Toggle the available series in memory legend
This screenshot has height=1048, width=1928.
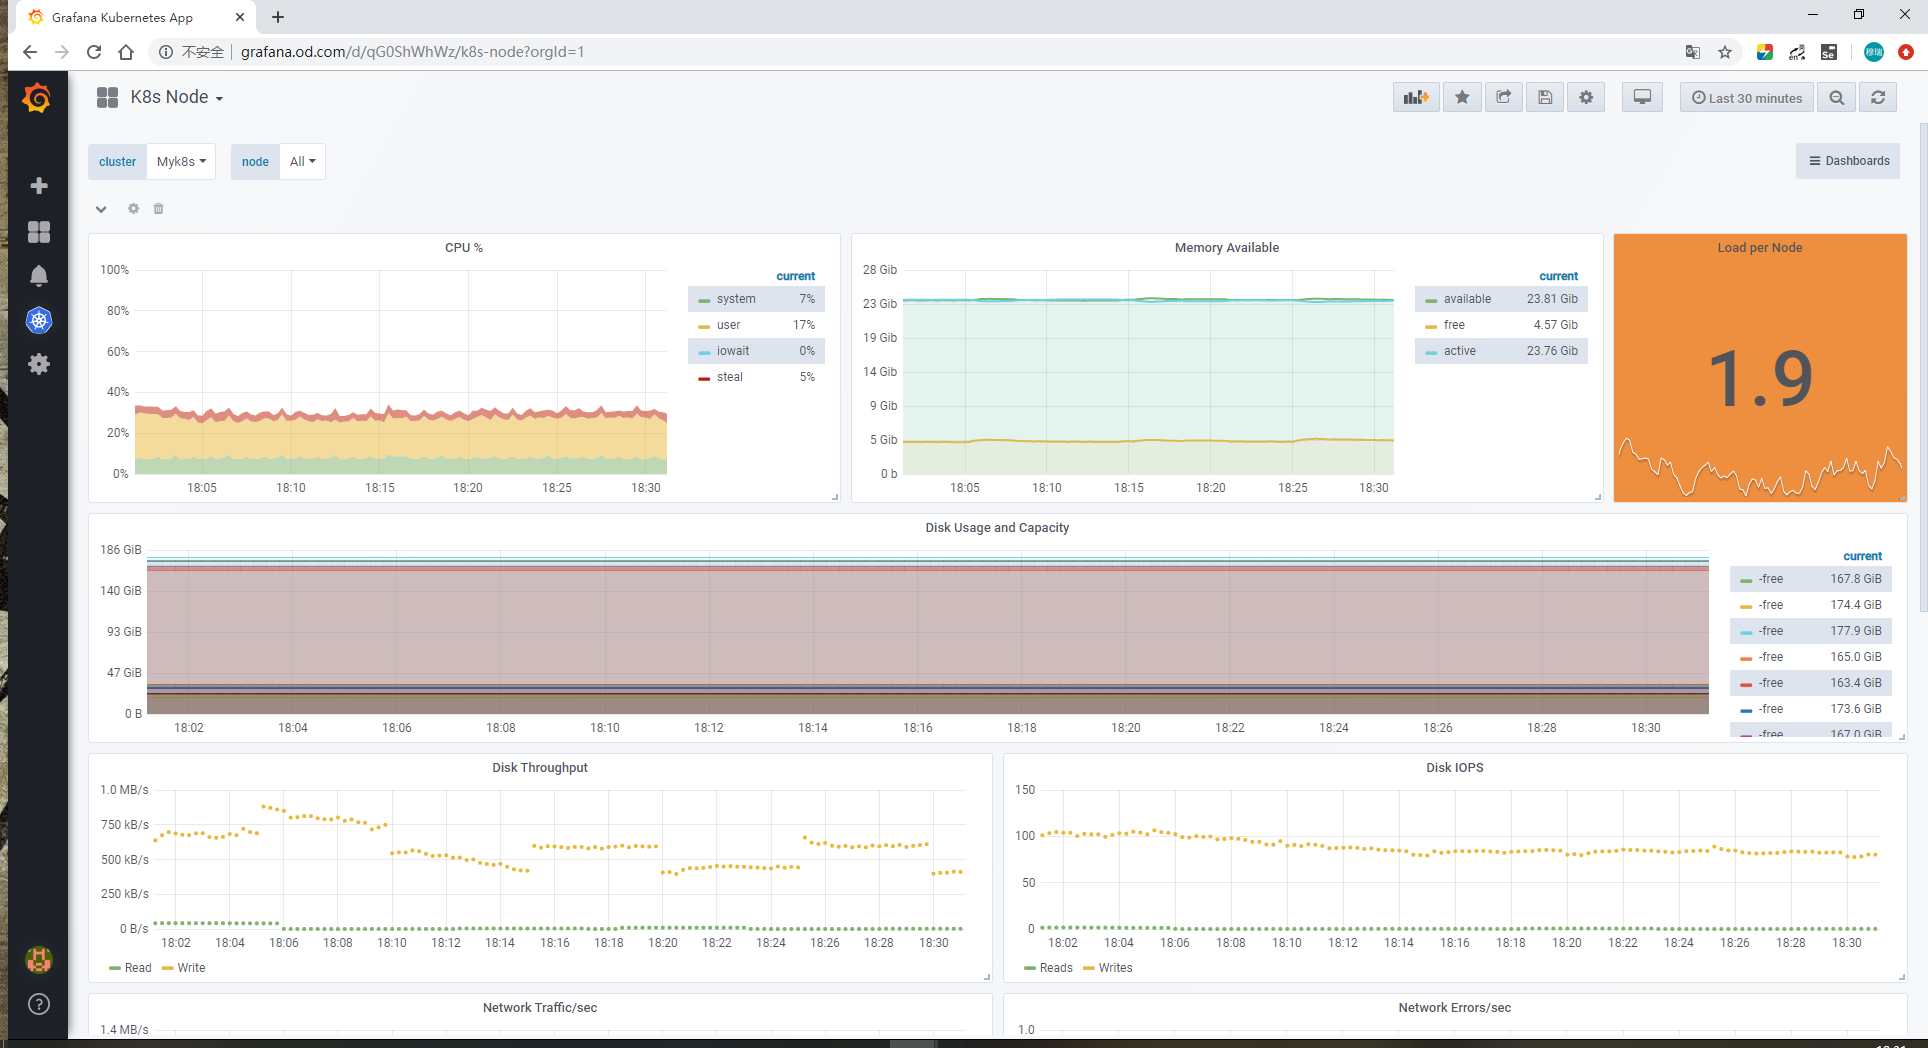coord(1466,299)
